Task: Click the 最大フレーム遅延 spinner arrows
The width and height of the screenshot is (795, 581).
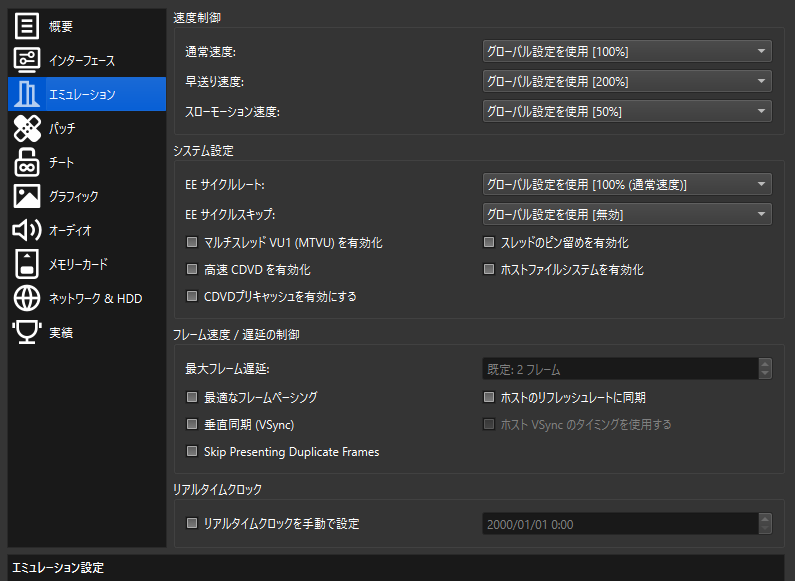Action: [x=765, y=369]
